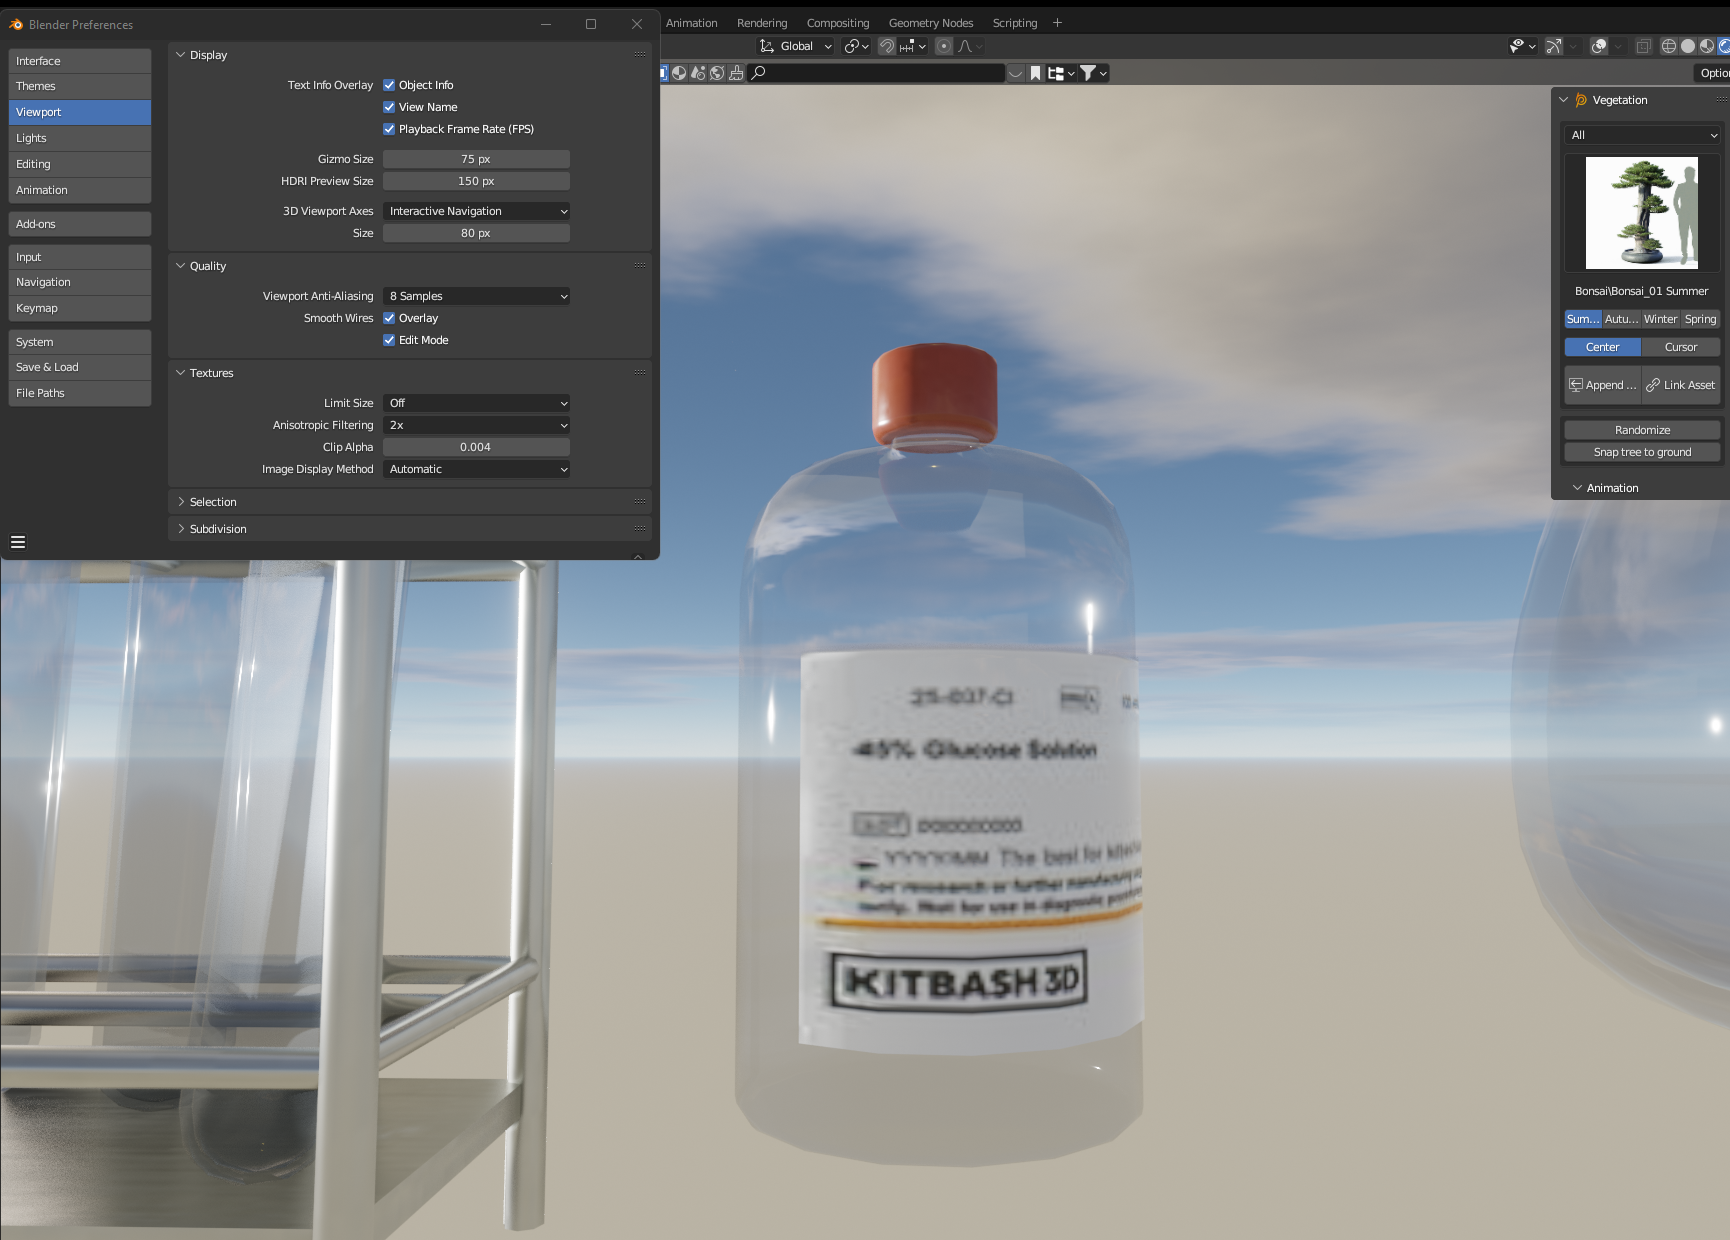Screen dimensions: 1730x1240
Task: Select the Winter season toggle
Action: pyautogui.click(x=1660, y=319)
